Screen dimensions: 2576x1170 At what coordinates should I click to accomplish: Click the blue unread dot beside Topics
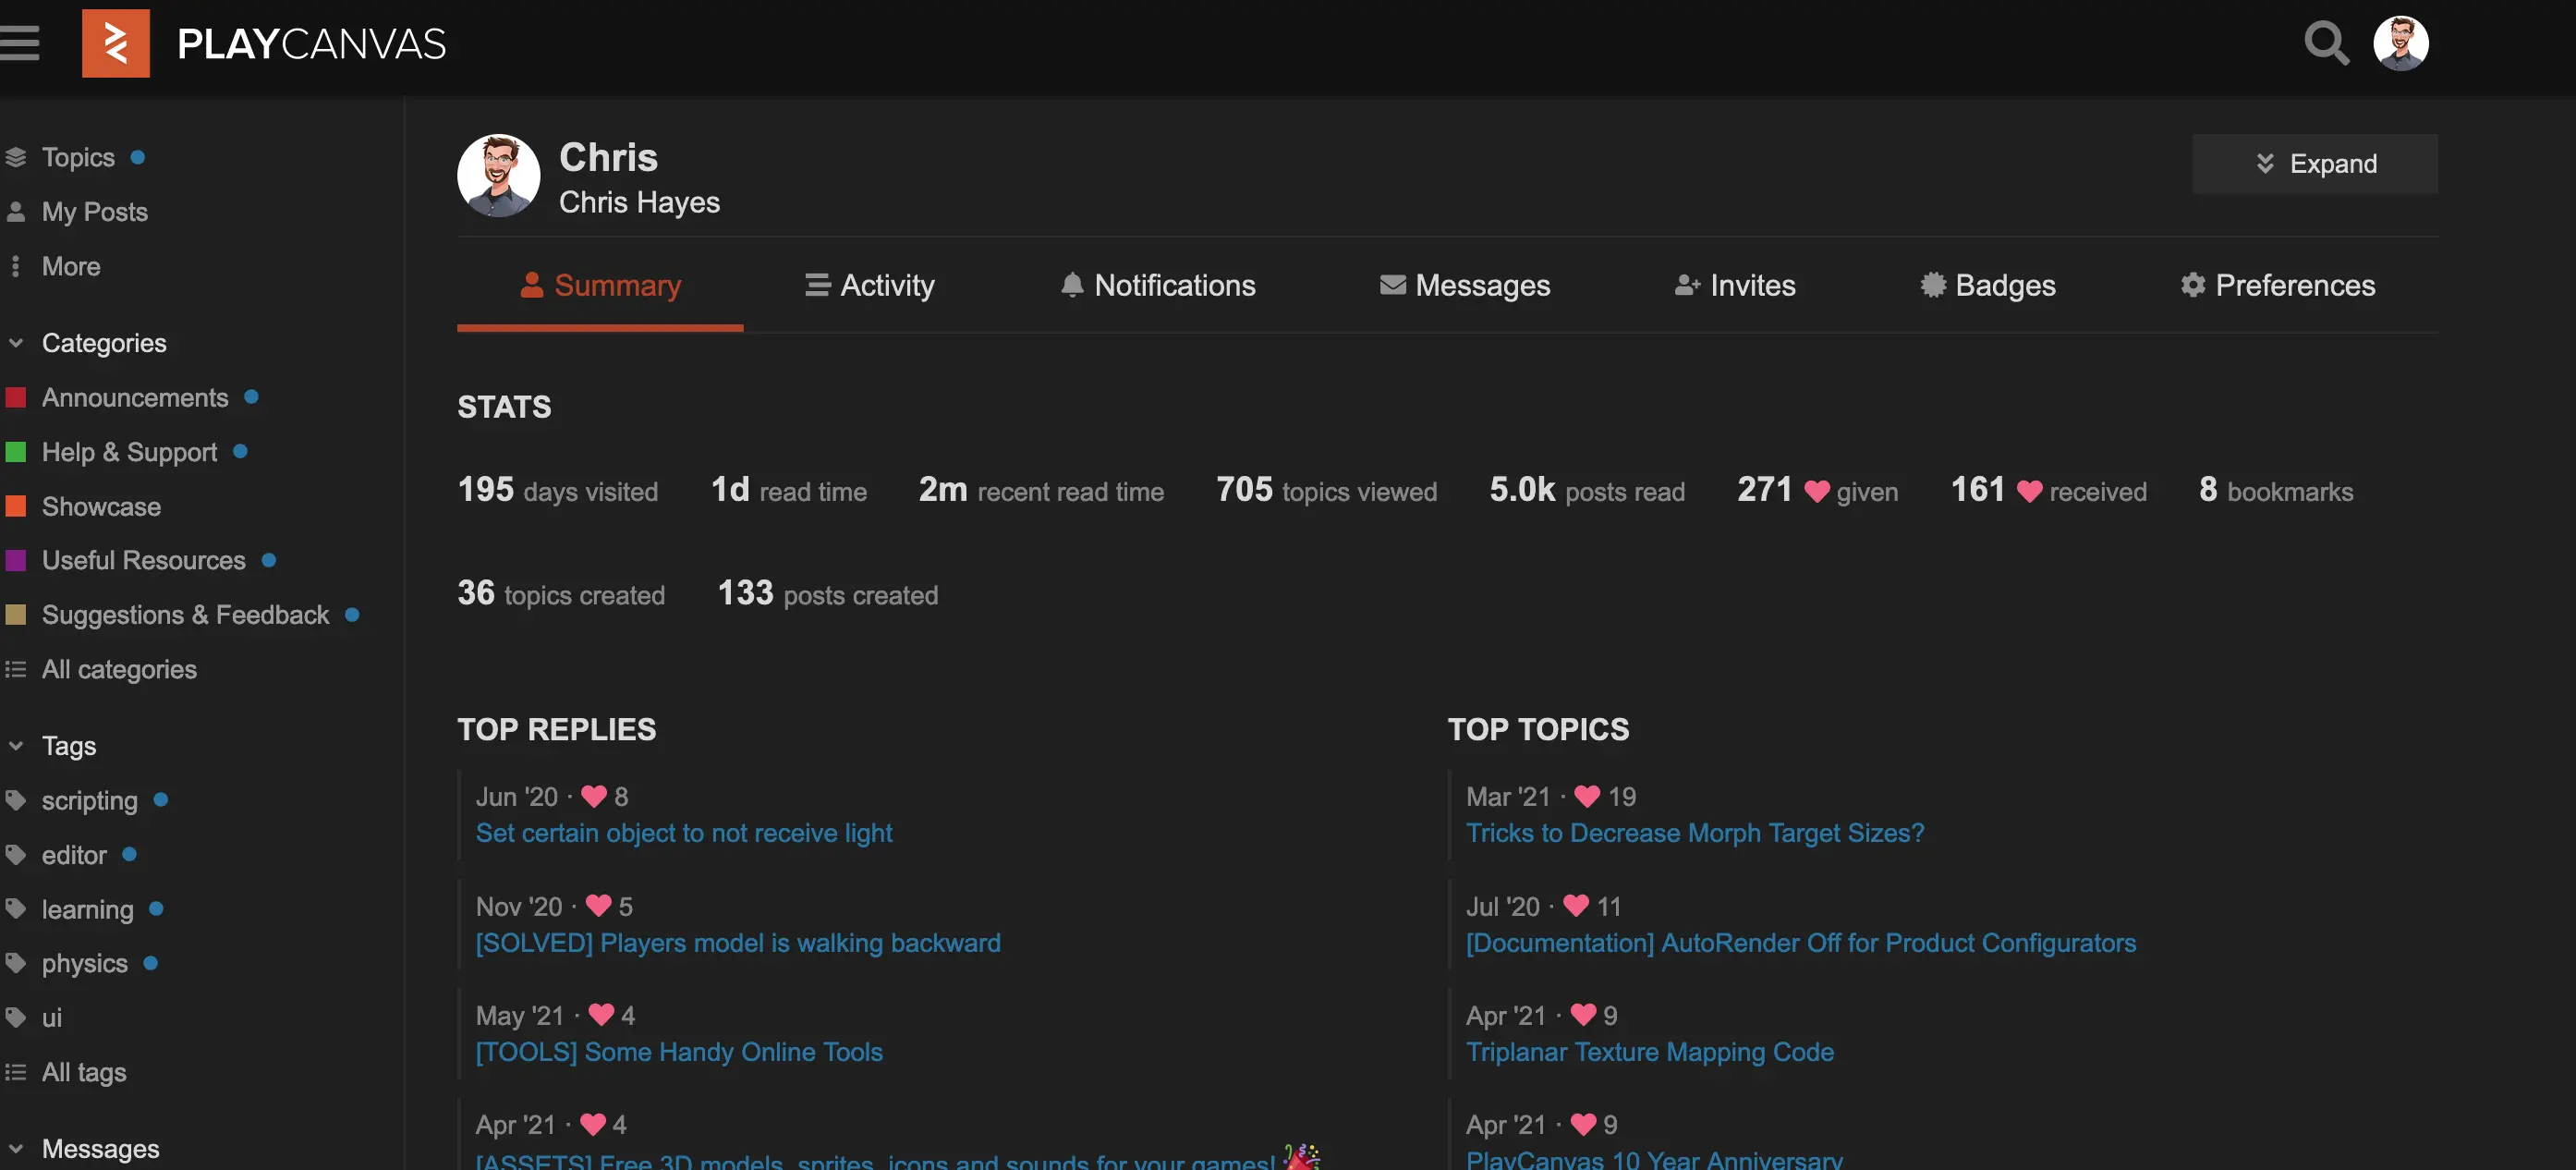(x=138, y=157)
